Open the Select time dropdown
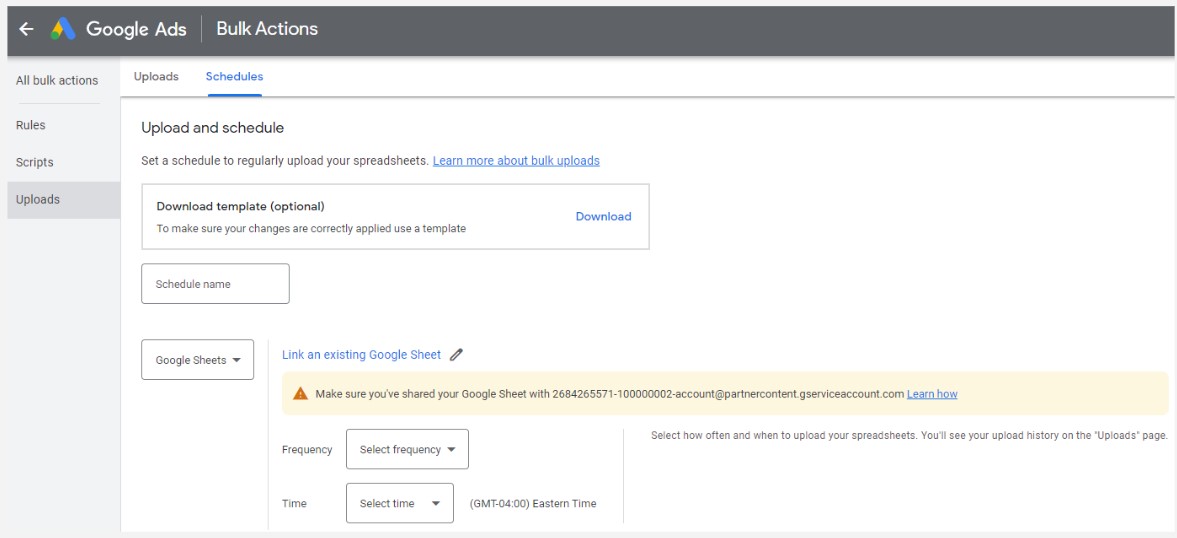The image size is (1177, 538). [x=400, y=503]
